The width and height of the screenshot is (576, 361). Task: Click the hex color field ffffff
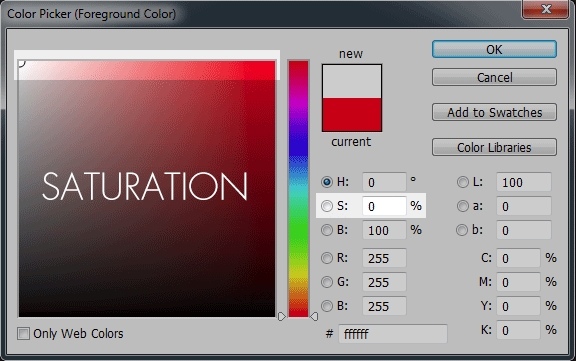(393, 333)
